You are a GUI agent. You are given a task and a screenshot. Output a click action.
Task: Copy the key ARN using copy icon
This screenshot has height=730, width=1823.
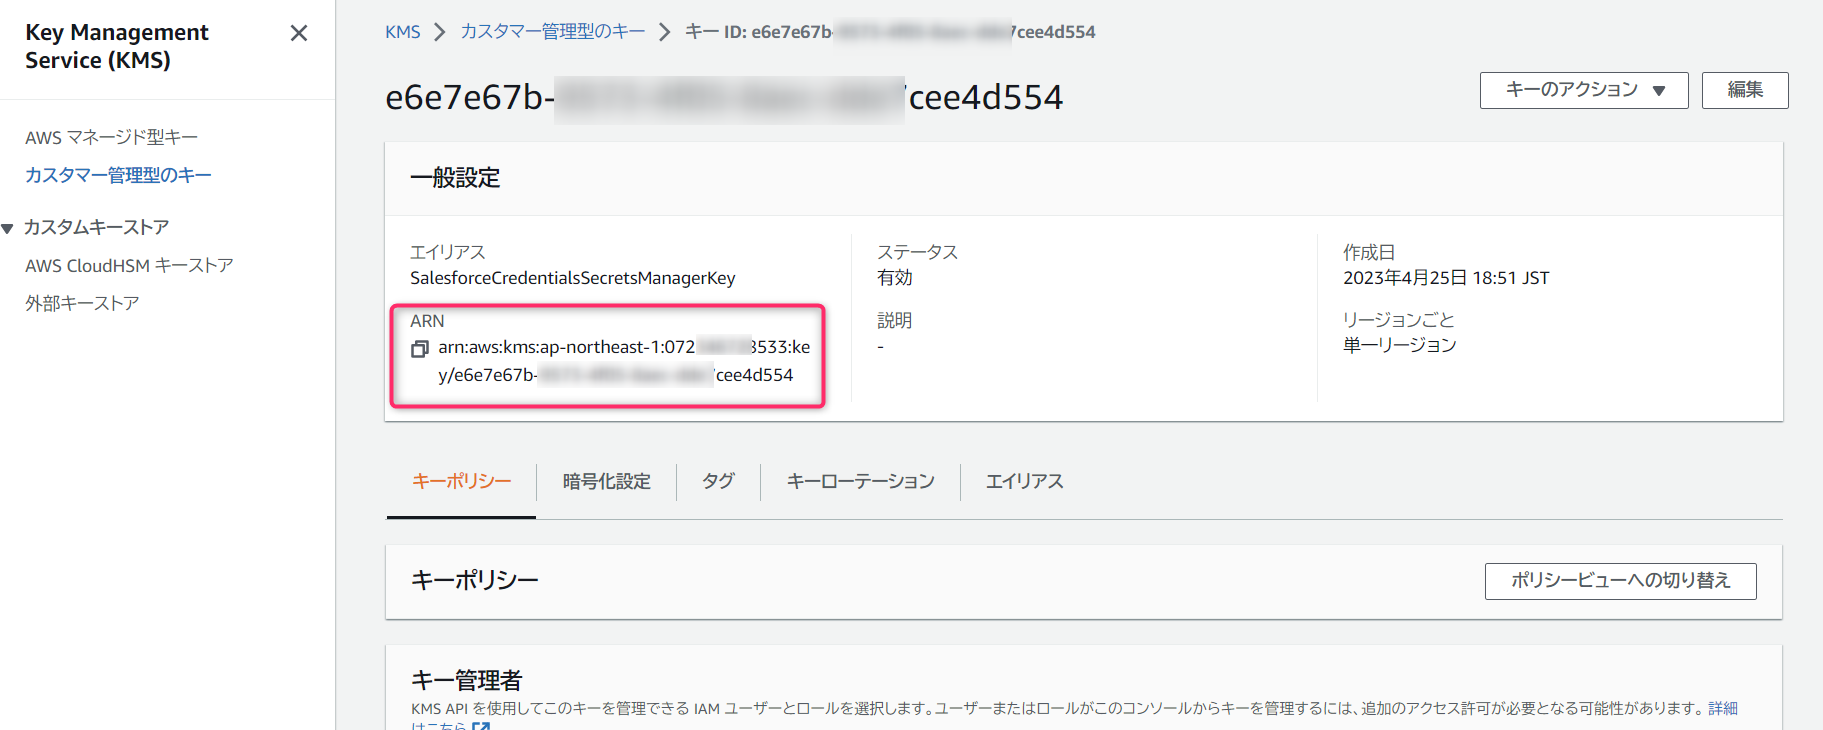(x=420, y=348)
